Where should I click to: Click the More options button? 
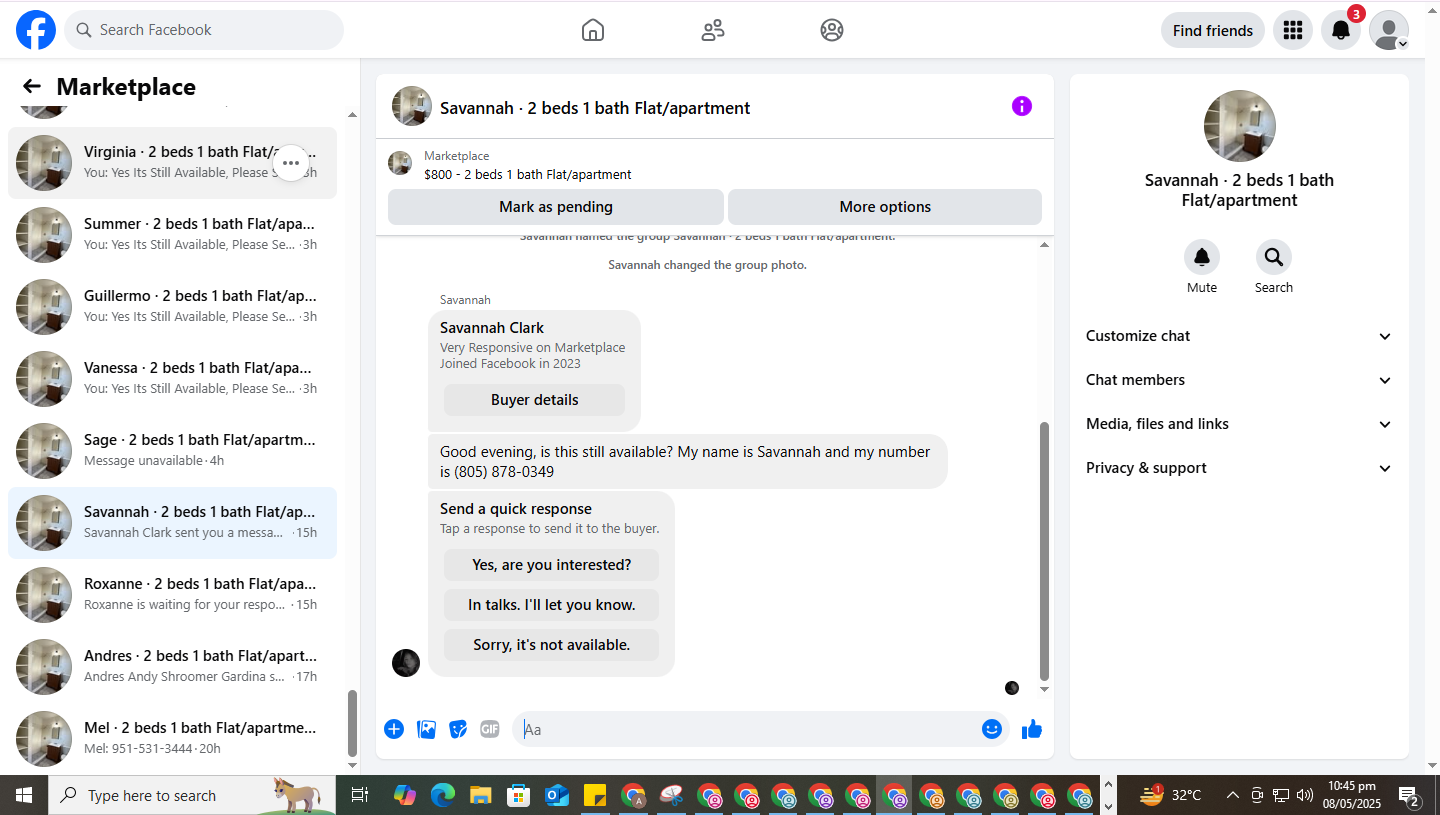(885, 207)
